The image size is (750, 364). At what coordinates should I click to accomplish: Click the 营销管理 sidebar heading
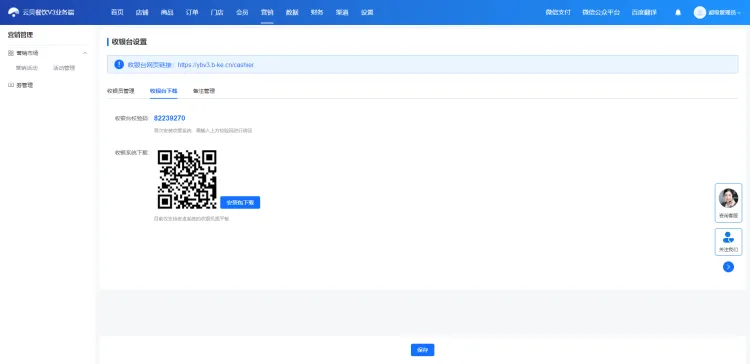pyautogui.click(x=20, y=35)
